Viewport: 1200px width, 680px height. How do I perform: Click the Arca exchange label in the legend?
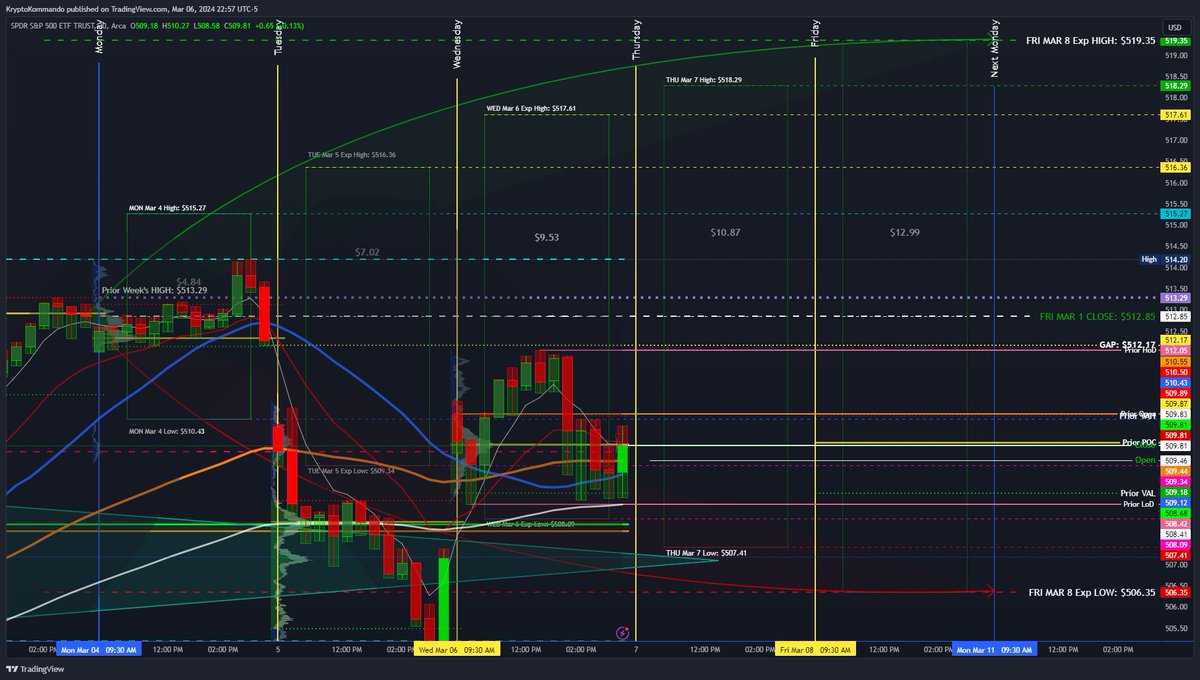click(x=118, y=27)
